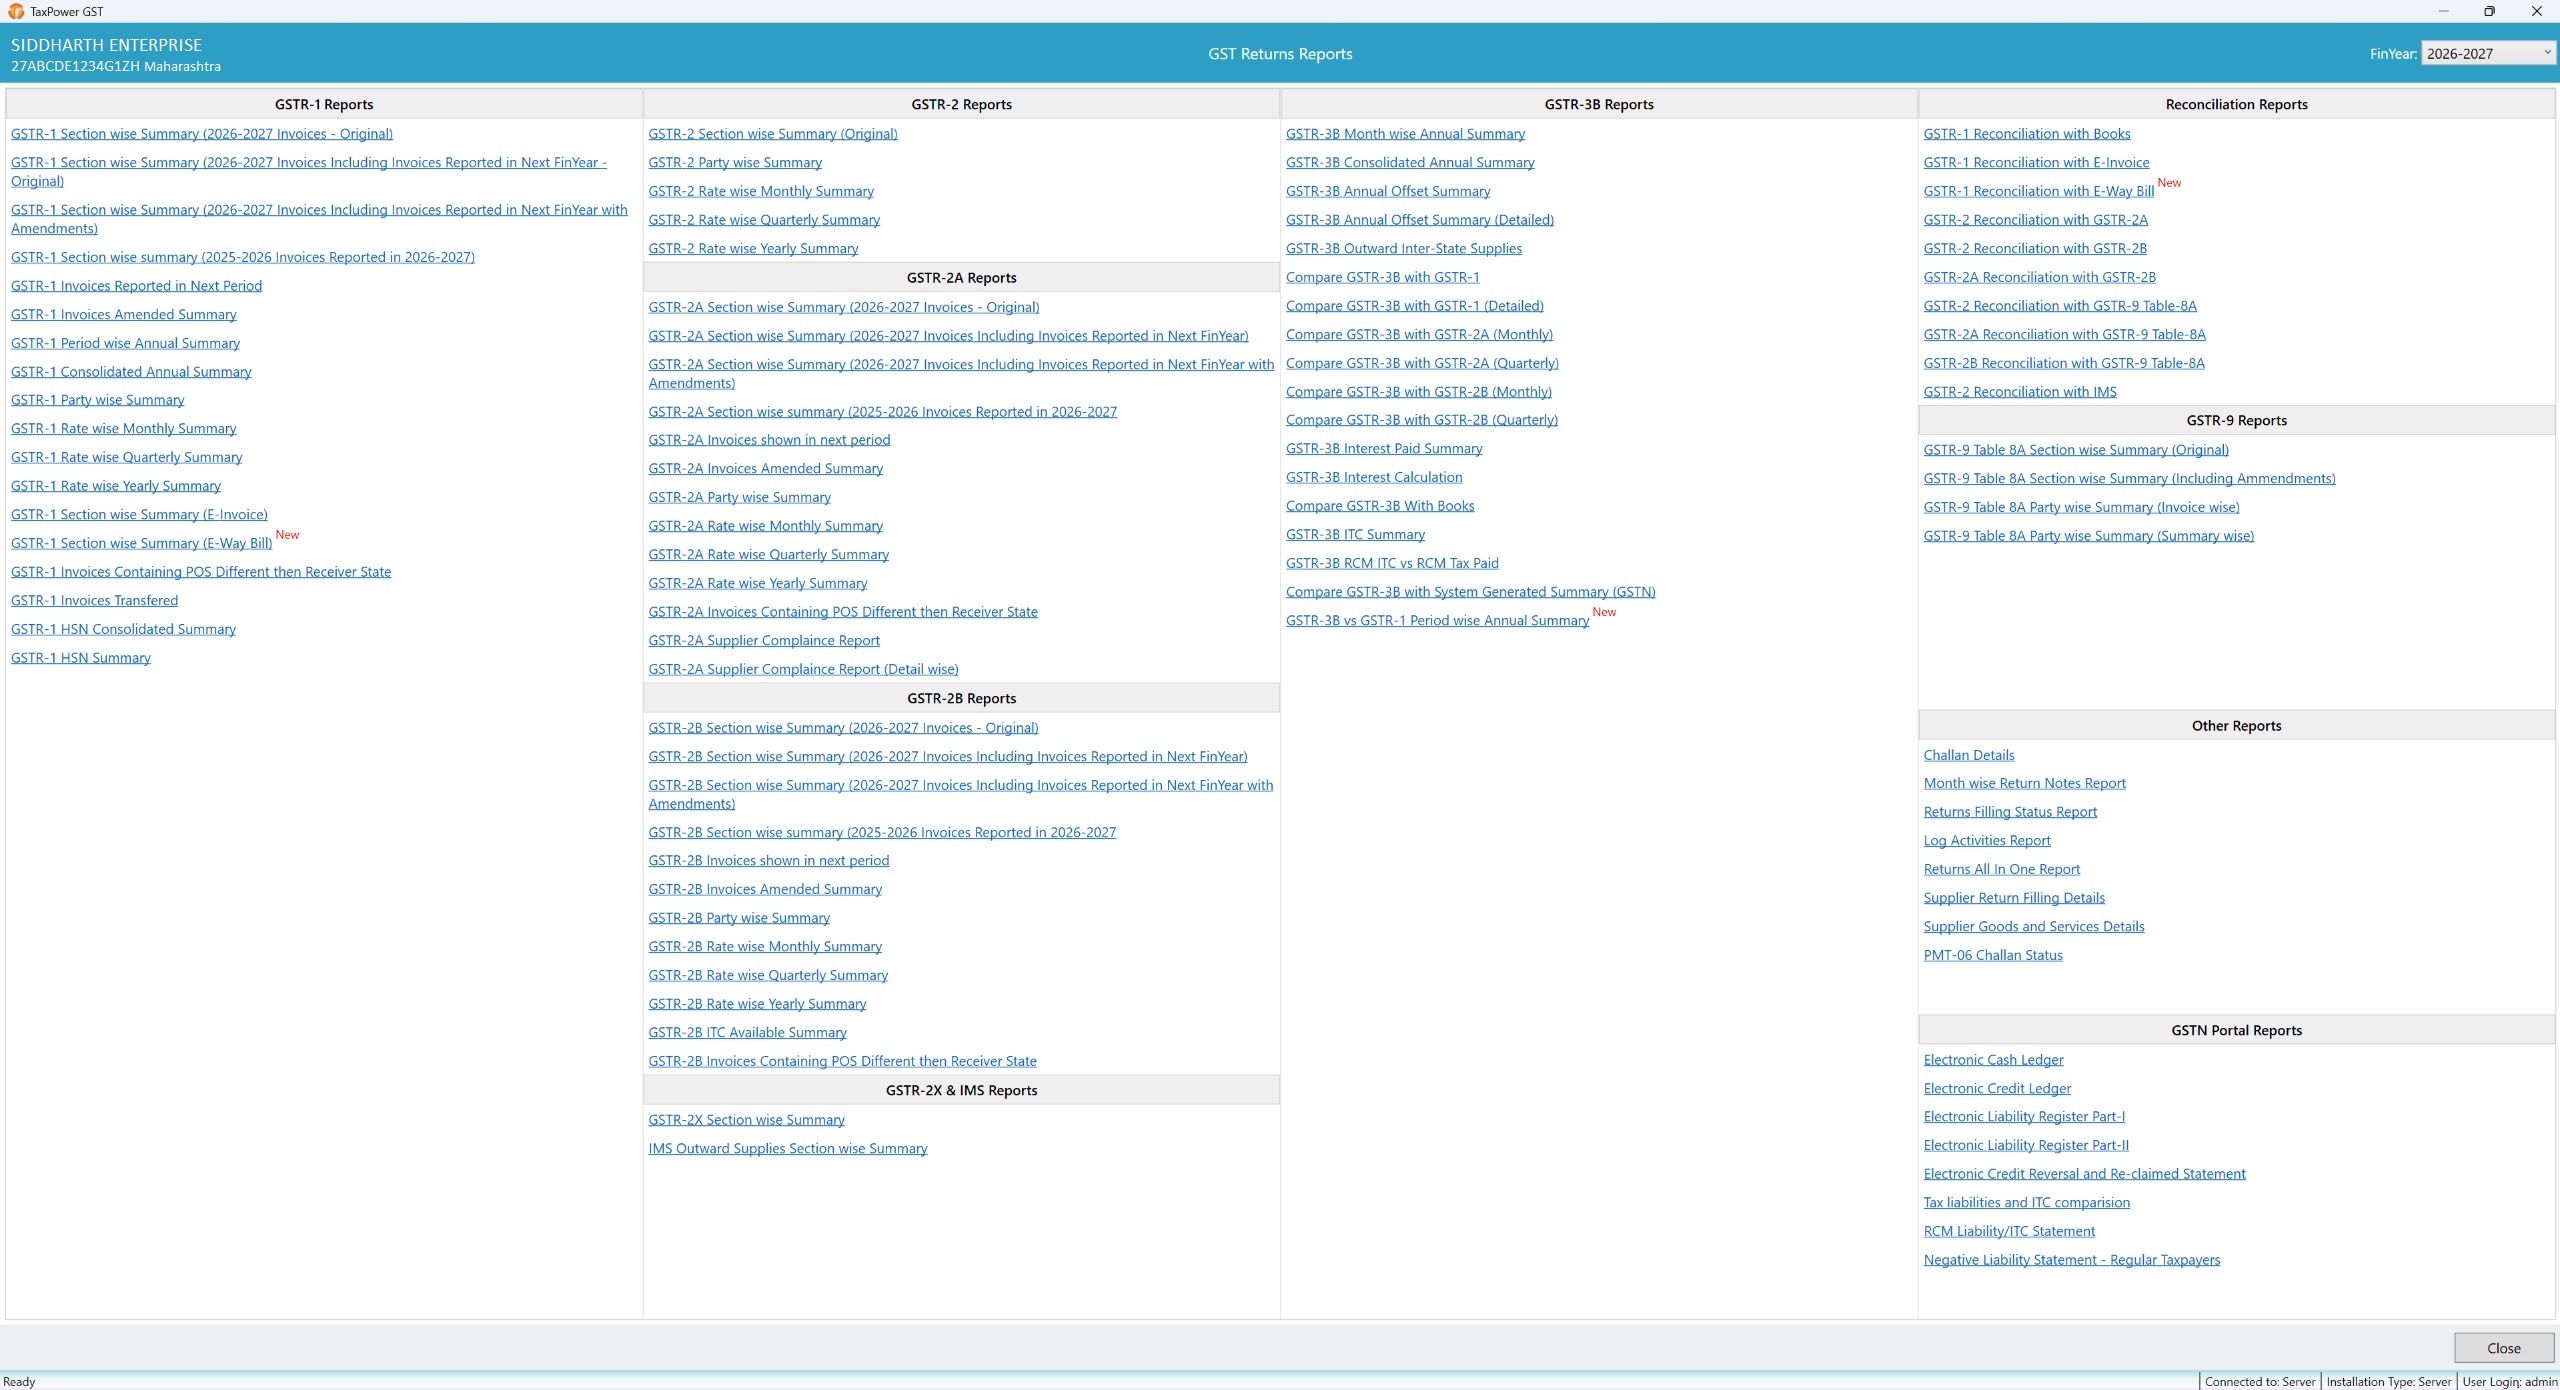Image resolution: width=2560 pixels, height=1390 pixels.
Task: Open IMS Outward Supplies Section wise Summary
Action: 788,1149
